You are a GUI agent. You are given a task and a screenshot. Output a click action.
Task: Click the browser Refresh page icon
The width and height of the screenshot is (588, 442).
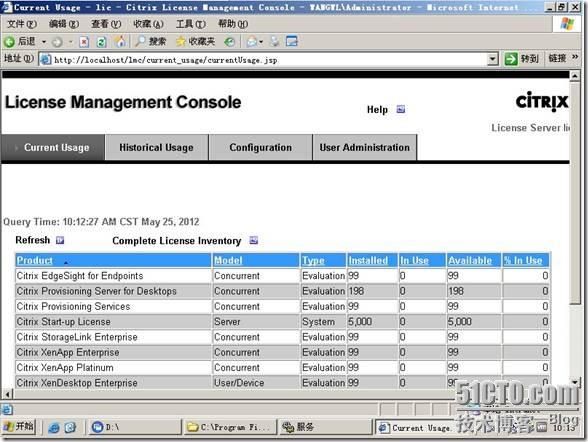[101, 42]
